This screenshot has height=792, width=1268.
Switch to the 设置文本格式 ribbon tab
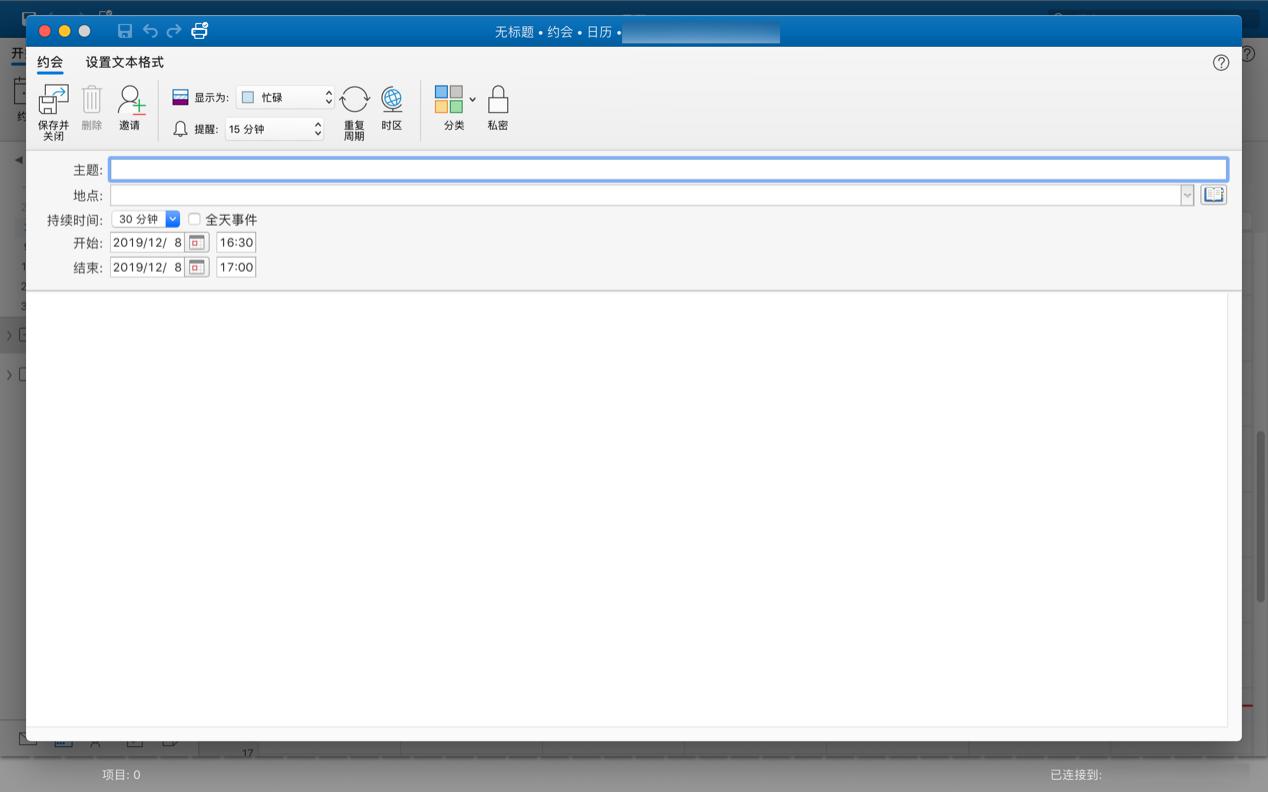click(122, 62)
